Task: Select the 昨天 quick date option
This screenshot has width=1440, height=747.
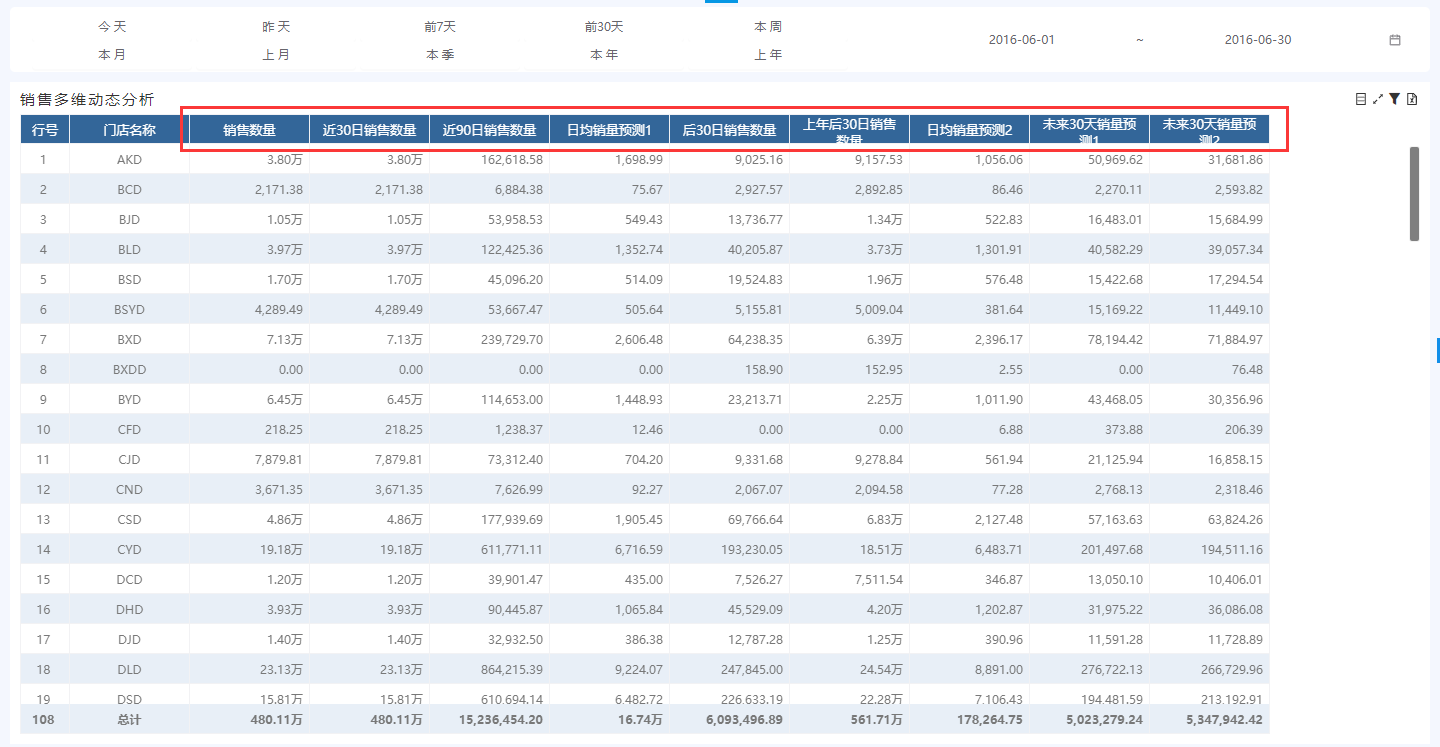Action: 276,27
